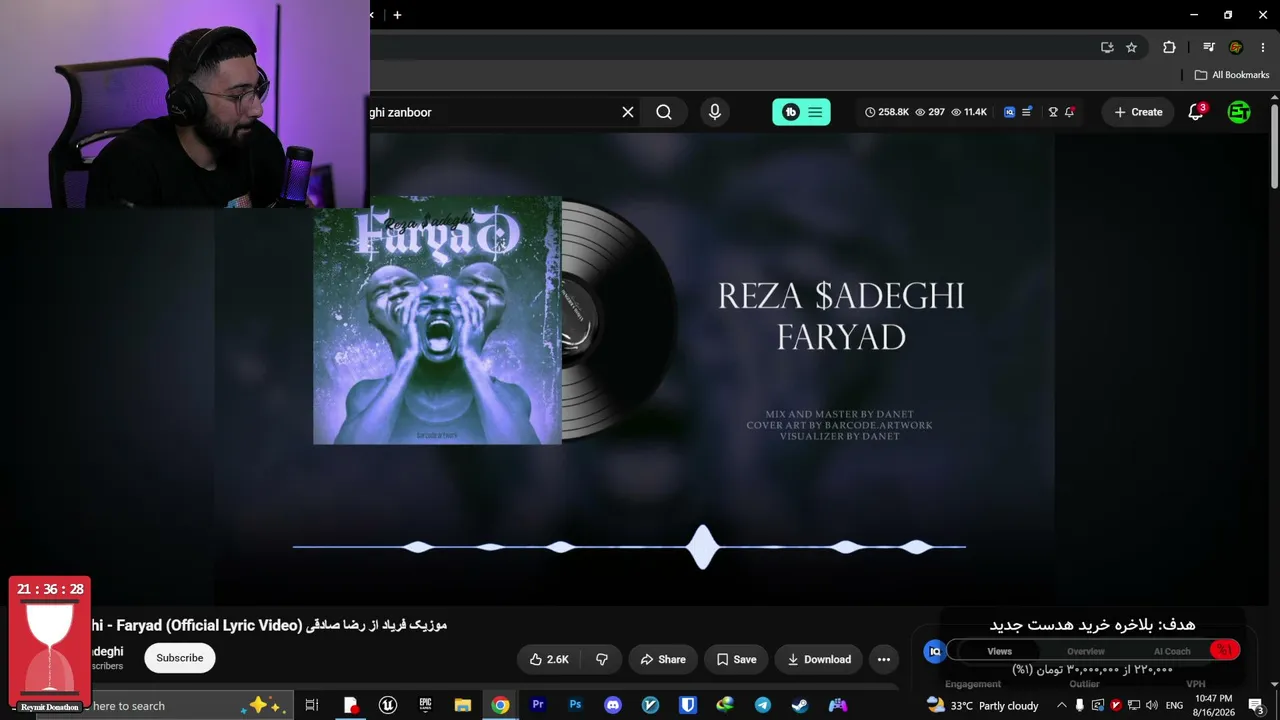Open Task View on the taskbar
The height and width of the screenshot is (720, 1280).
[312, 705]
